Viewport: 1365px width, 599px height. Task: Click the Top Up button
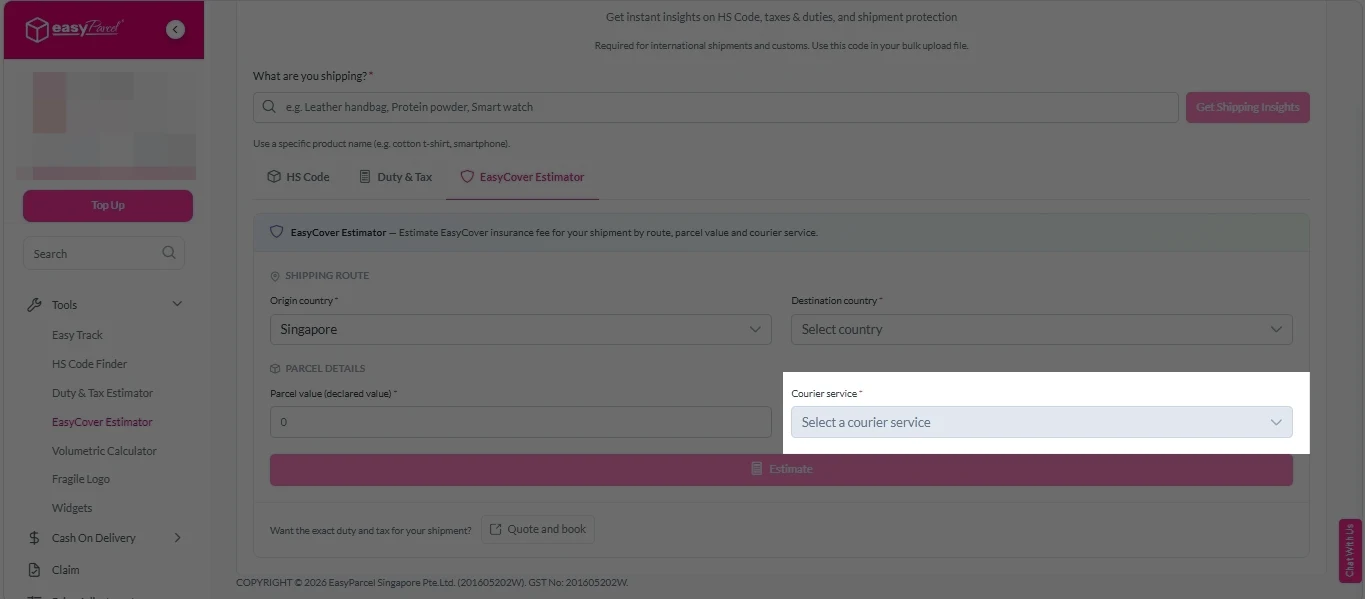coord(108,206)
